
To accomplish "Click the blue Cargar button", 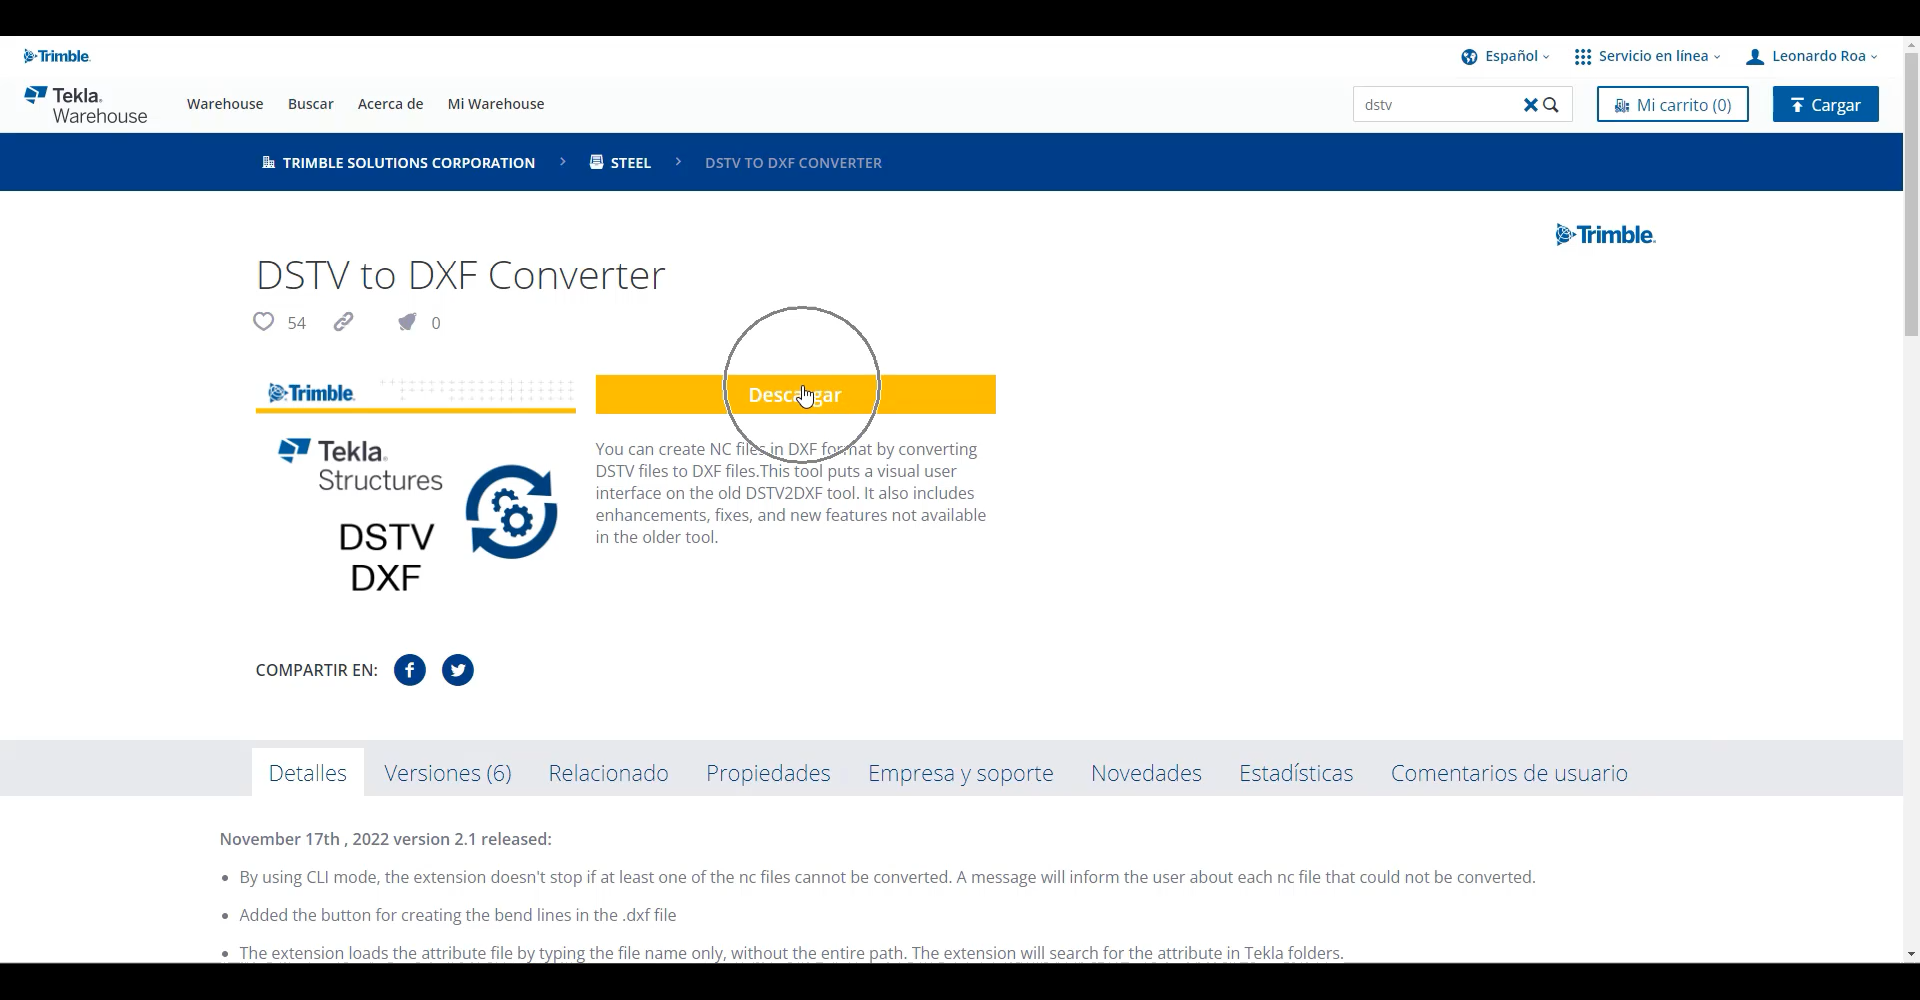I will [x=1826, y=104].
